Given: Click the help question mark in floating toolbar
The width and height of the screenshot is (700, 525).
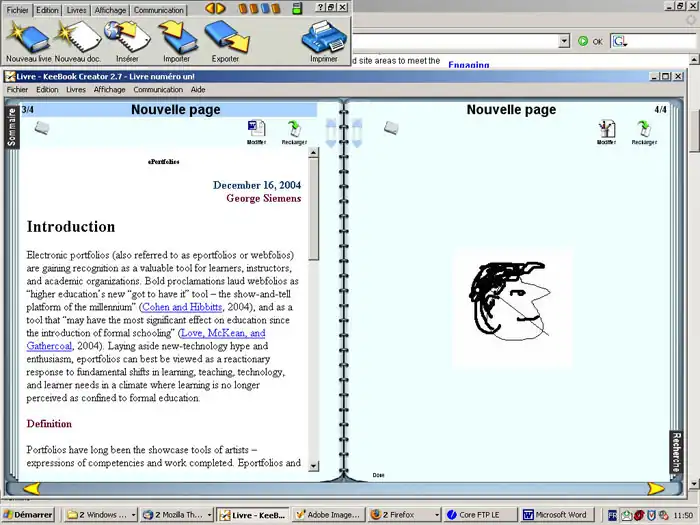Looking at the screenshot, I should (x=320, y=7).
